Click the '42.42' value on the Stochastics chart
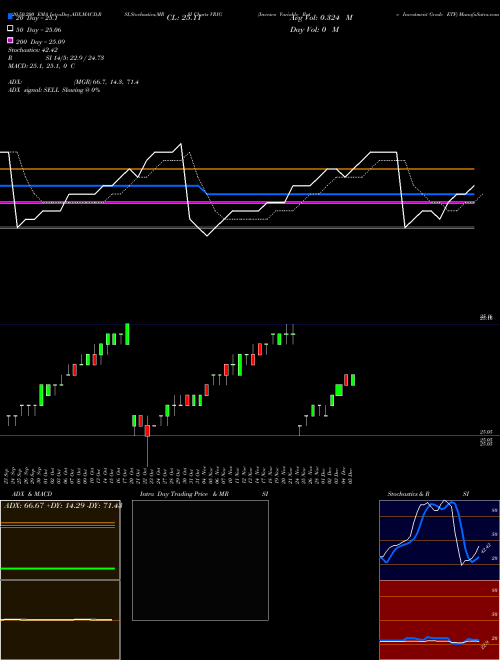Image resolution: width=500 pixels, height=660 pixels. 486,548
